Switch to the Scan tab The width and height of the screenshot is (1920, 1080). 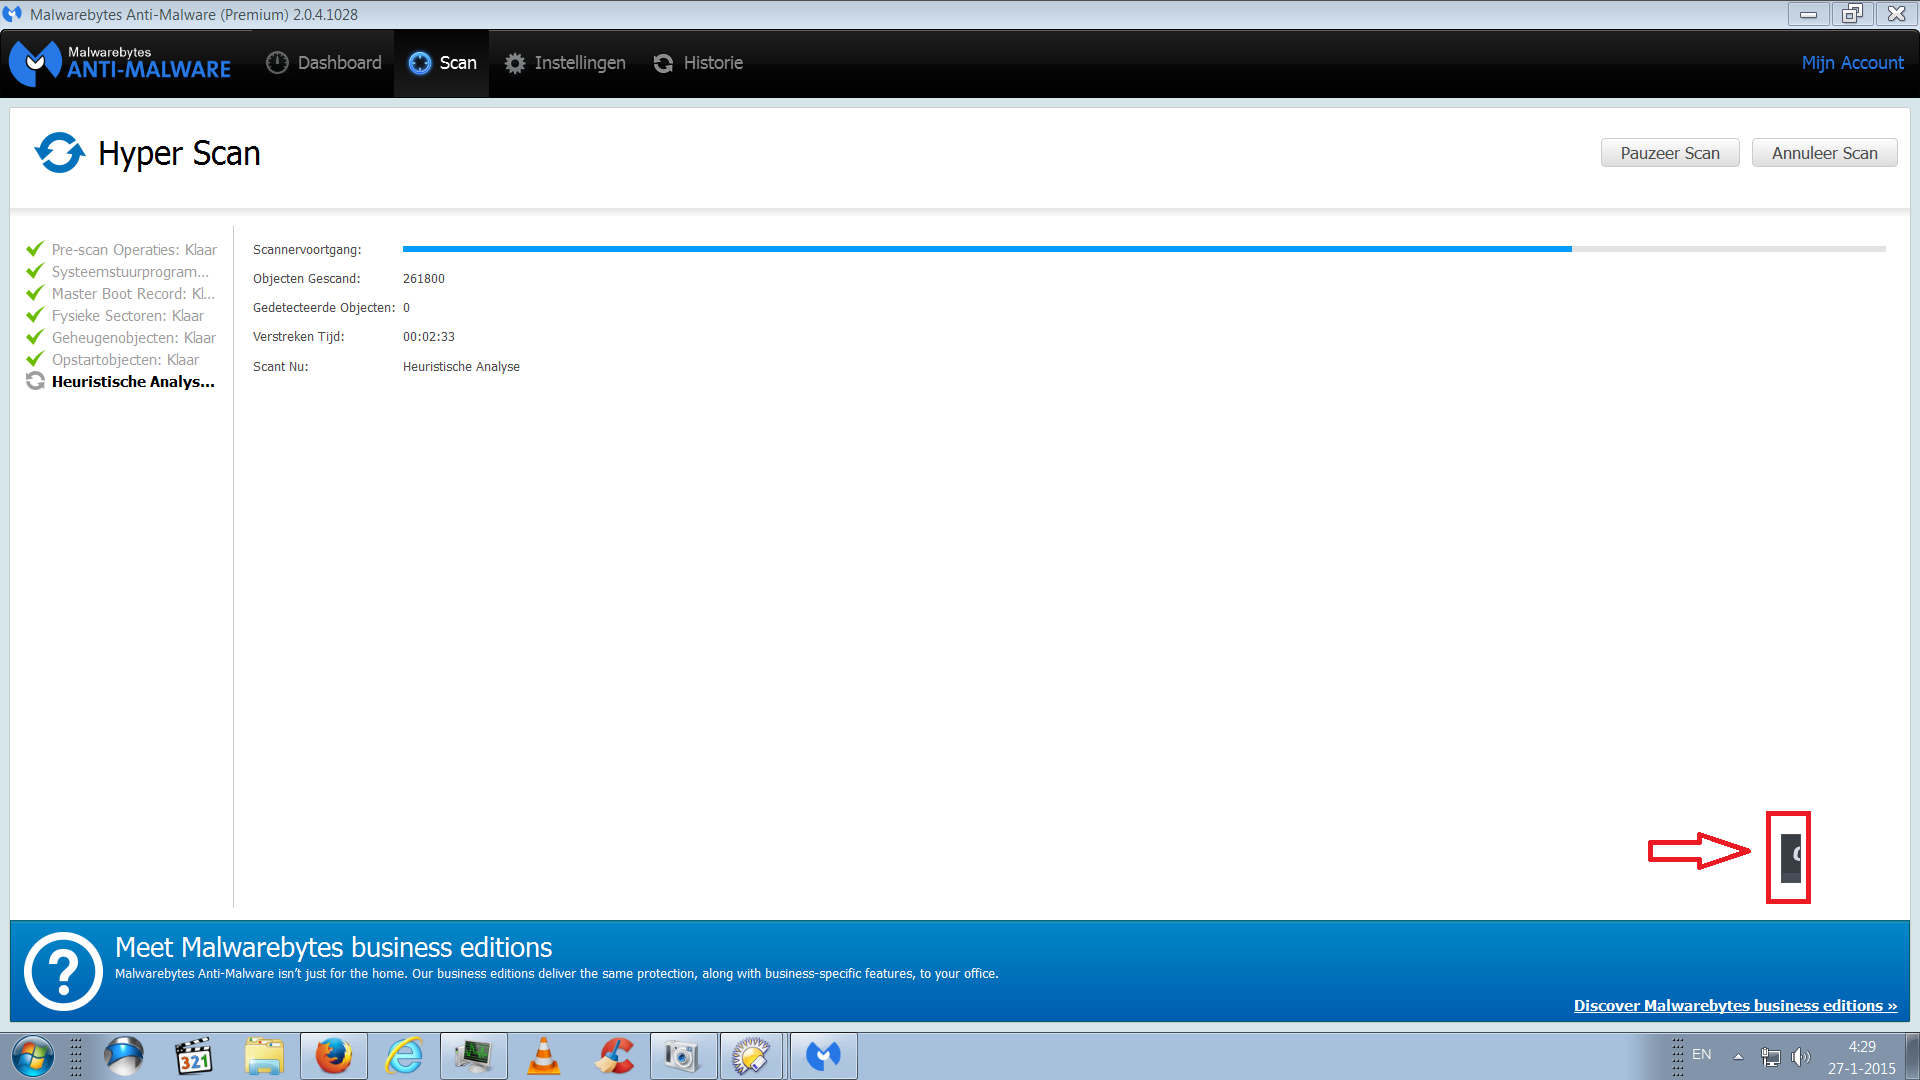tap(442, 63)
